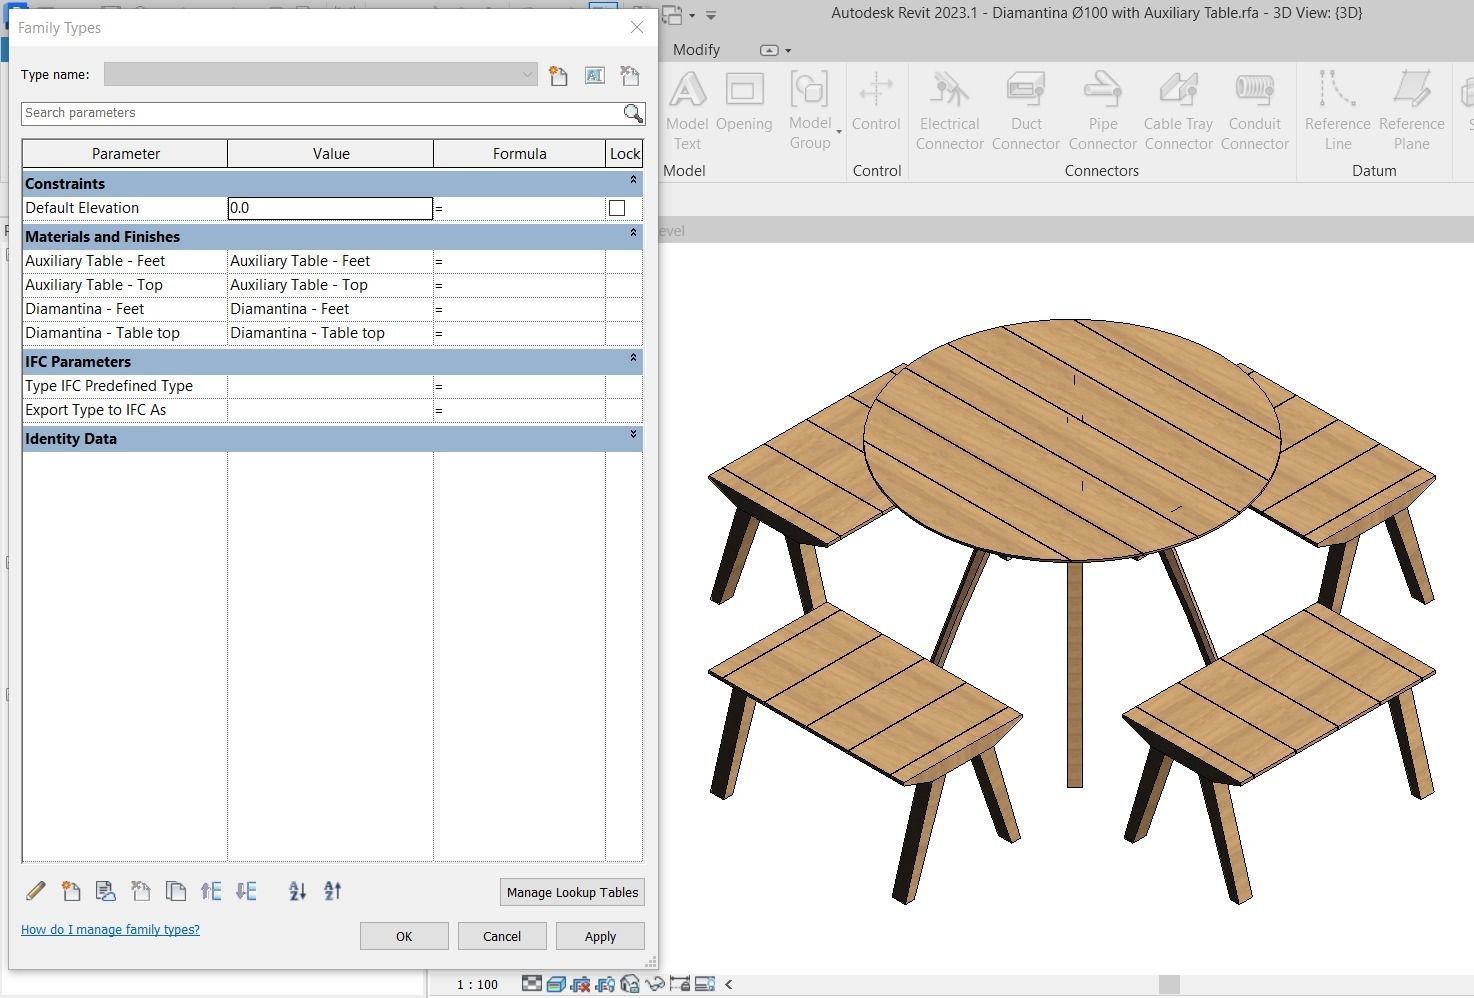This screenshot has height=998, width=1474.
Task: Click the Rename Type icon
Action: pyautogui.click(x=594, y=75)
